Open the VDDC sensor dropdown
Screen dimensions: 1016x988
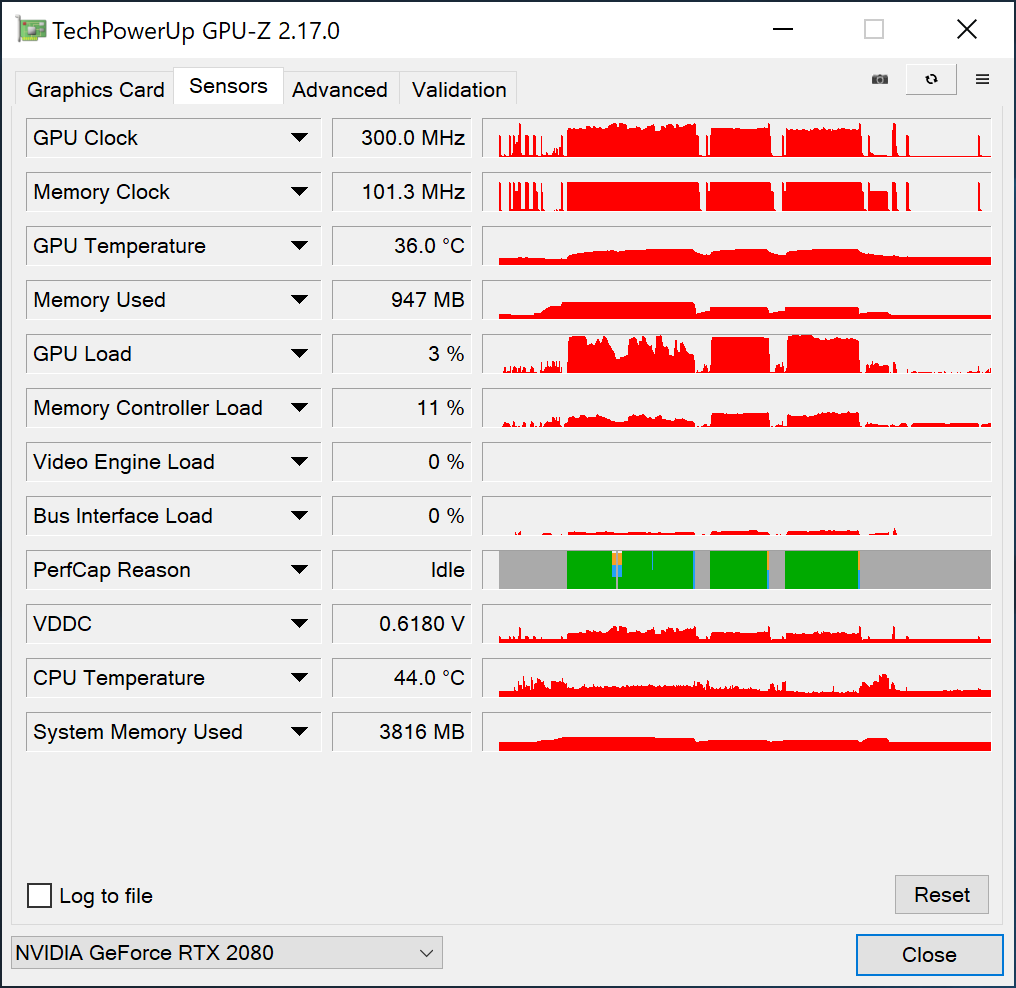click(173, 623)
